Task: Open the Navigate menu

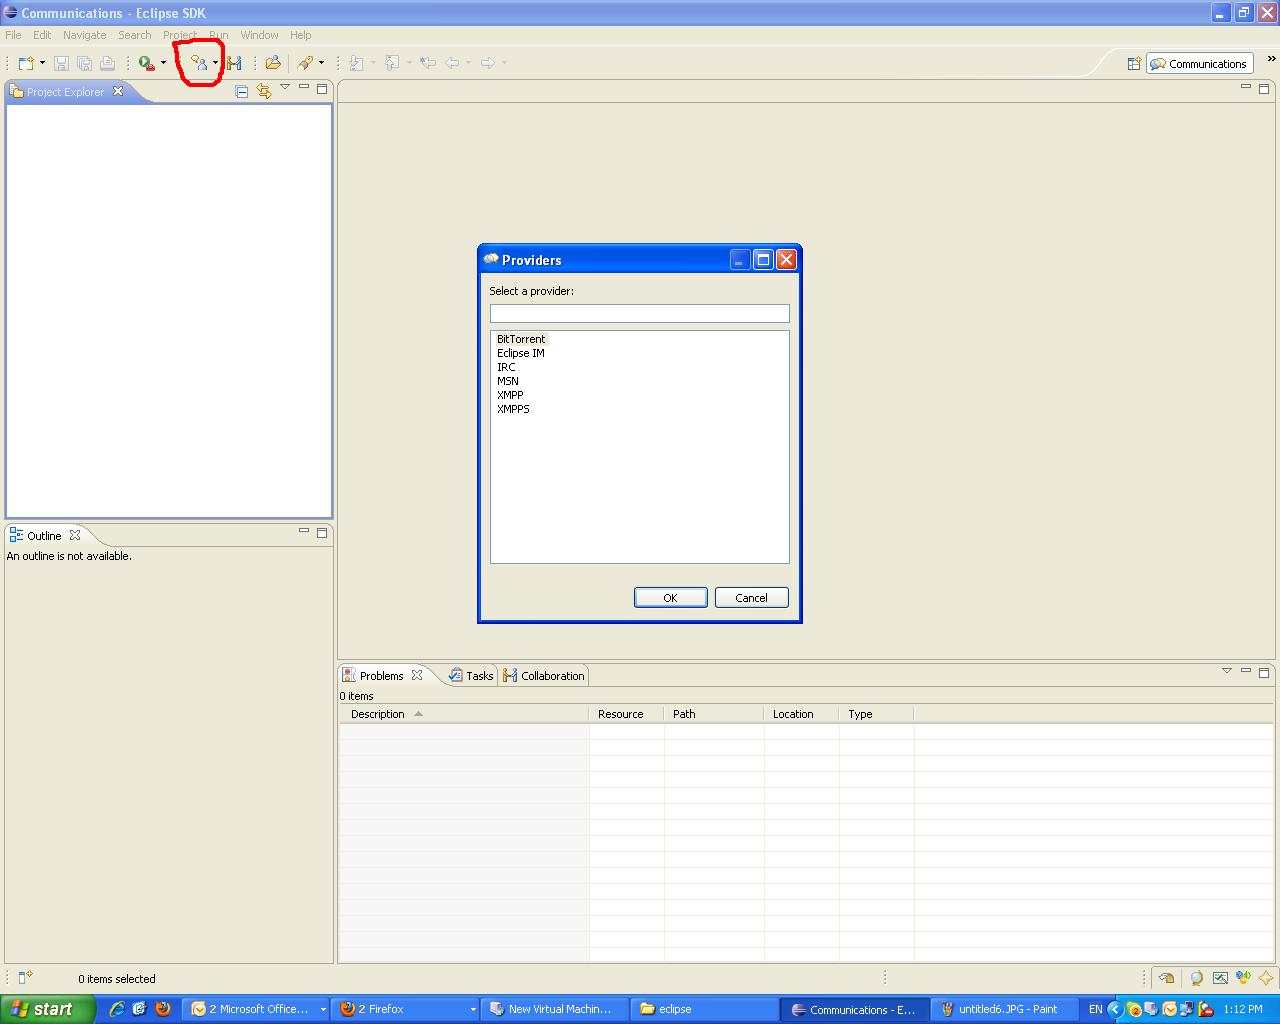Action: [85, 35]
